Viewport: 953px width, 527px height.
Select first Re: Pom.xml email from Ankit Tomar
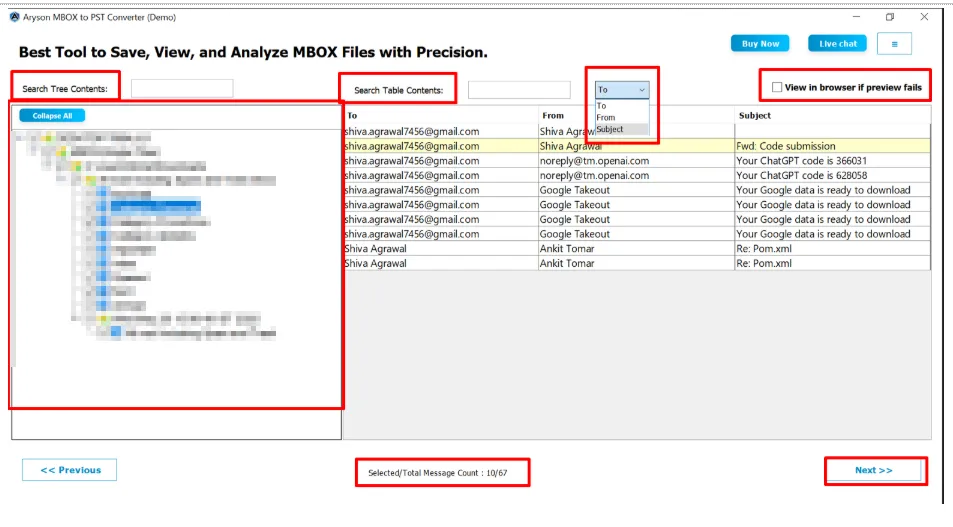click(x=636, y=248)
